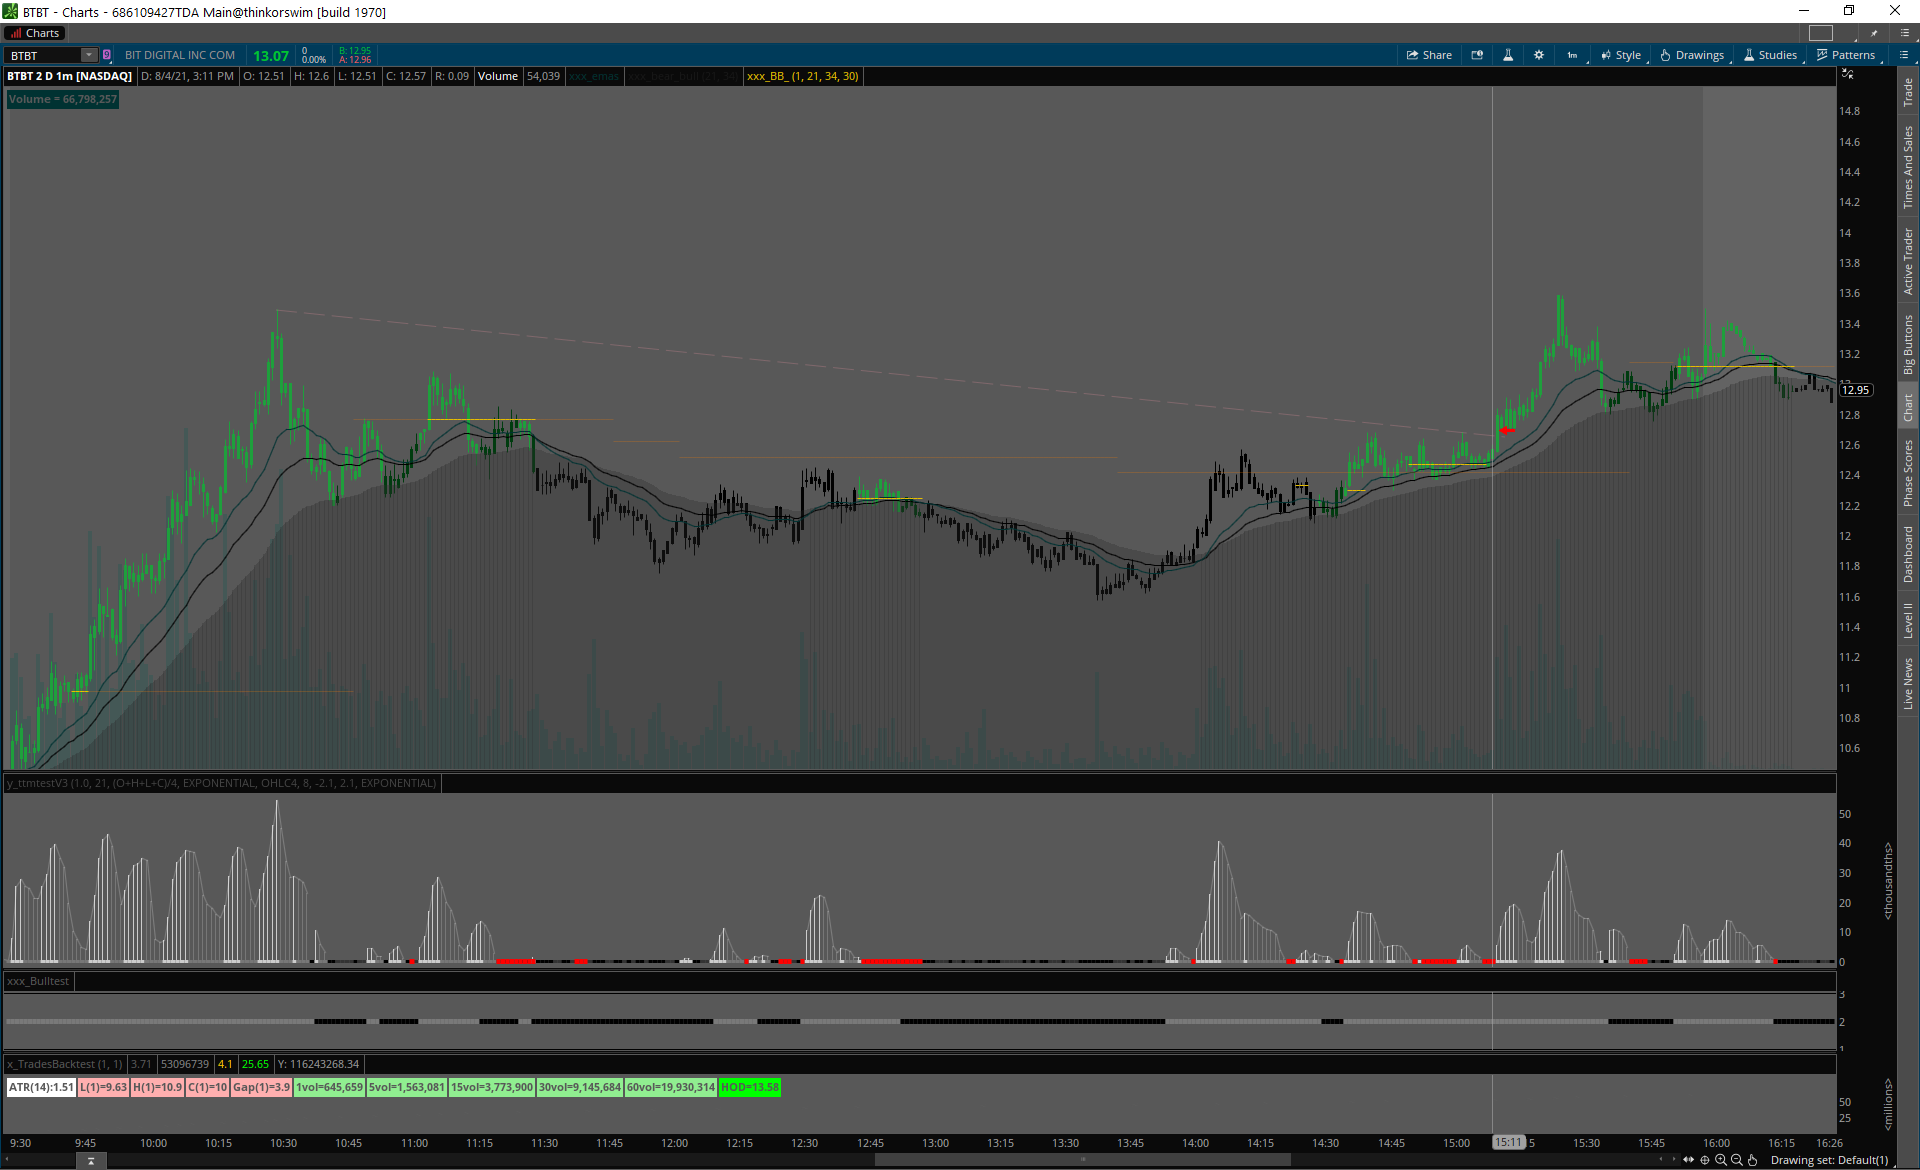Switch to the Charts tab

(x=35, y=33)
